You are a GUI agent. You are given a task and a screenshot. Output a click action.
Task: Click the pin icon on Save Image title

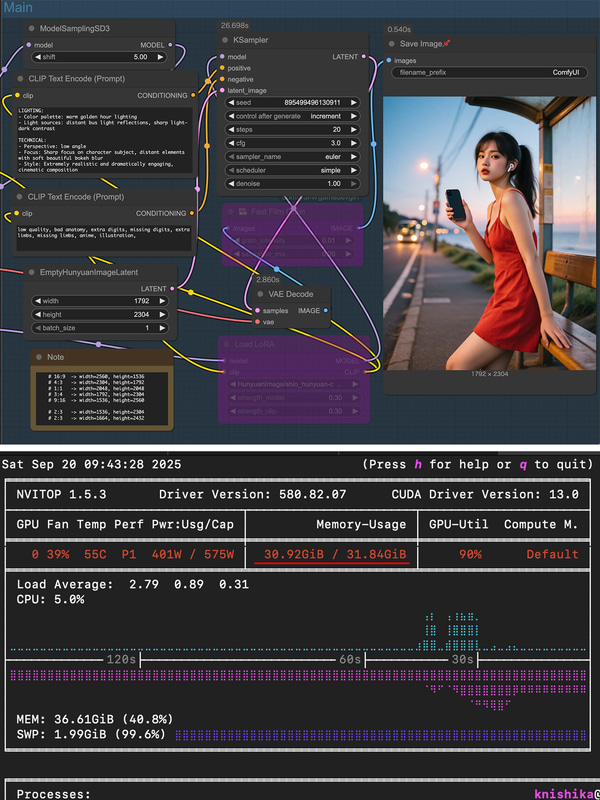point(447,44)
